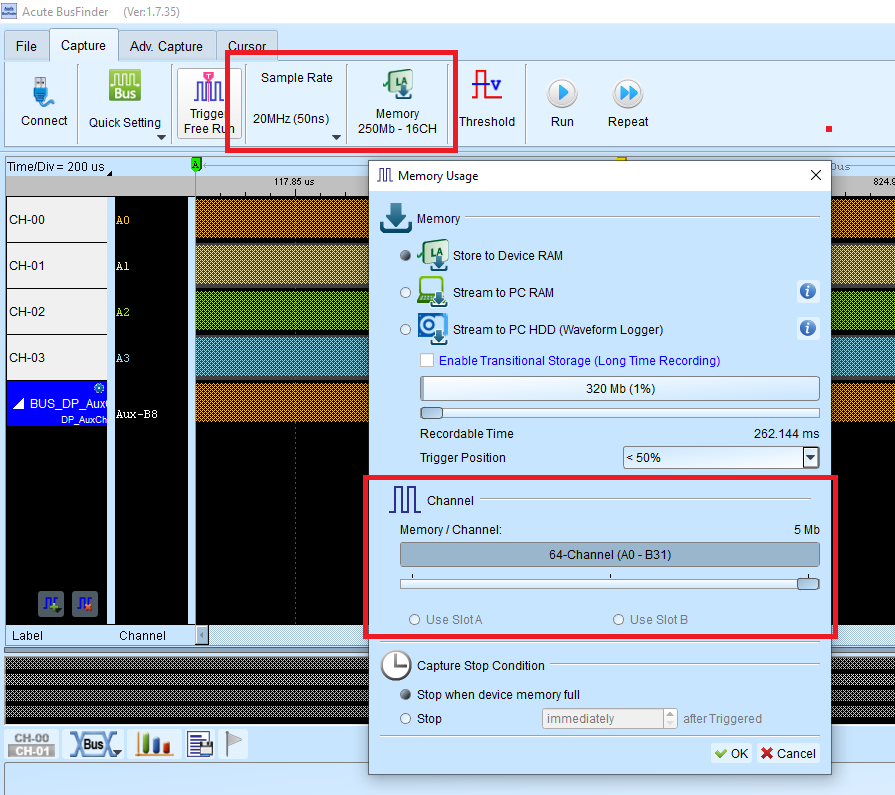Screen dimensions: 895x795
Task: Start capture with the Run button
Action: 562,93
